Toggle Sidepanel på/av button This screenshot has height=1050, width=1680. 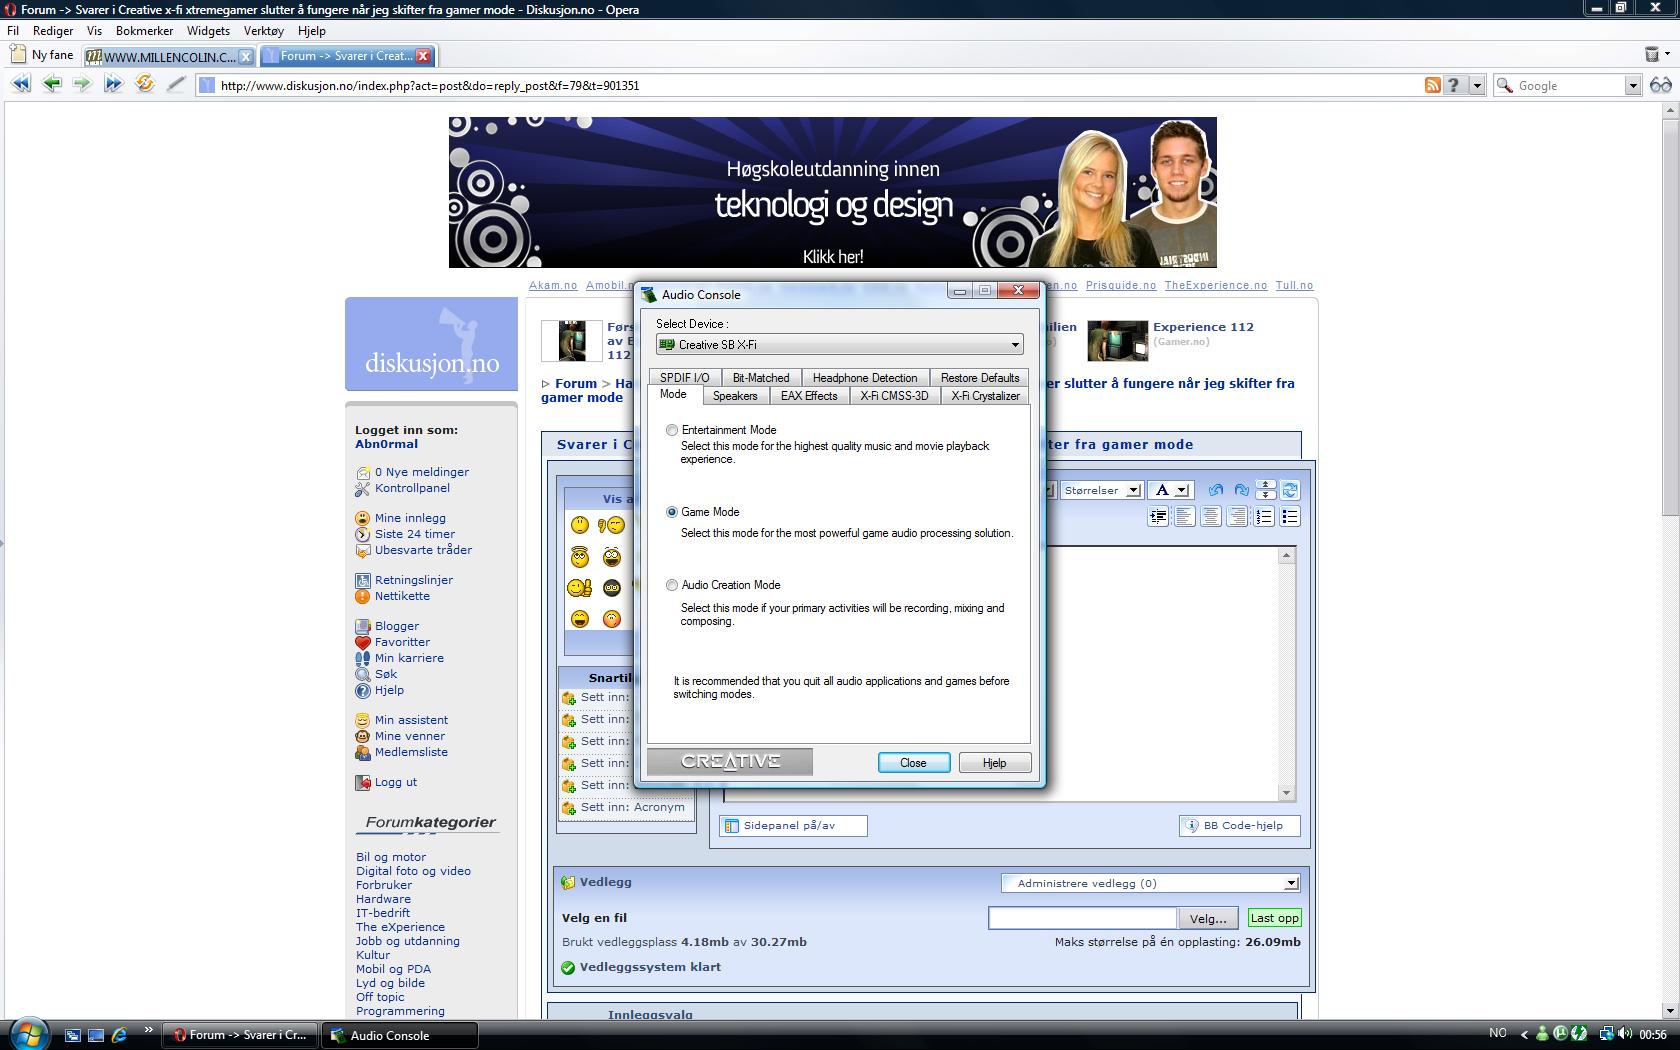793,826
